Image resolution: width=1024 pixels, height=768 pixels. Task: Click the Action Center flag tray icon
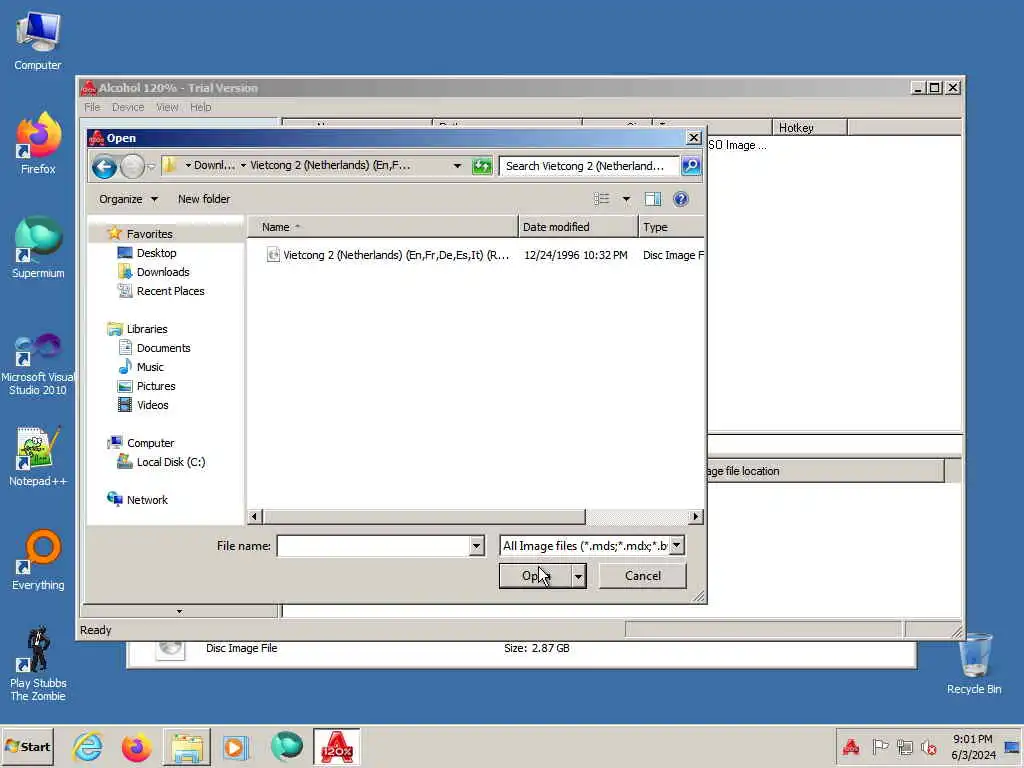click(x=880, y=746)
